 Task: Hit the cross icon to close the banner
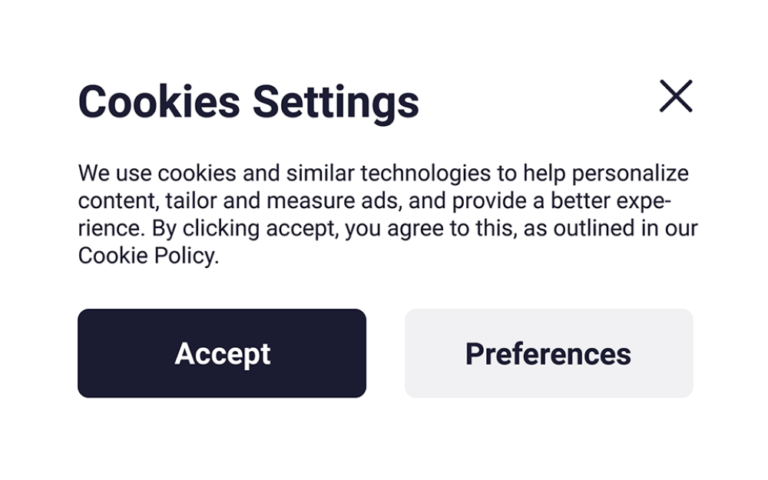point(676,96)
